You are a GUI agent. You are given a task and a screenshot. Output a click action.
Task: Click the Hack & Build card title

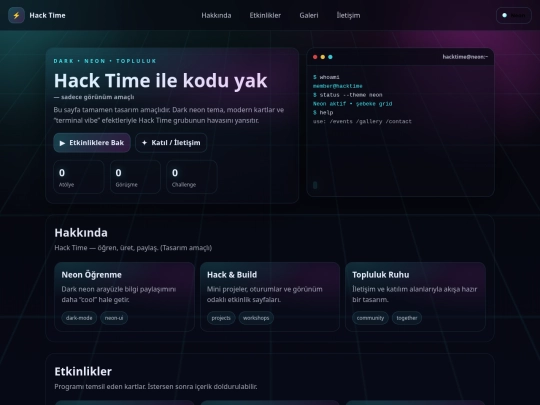click(x=232, y=275)
